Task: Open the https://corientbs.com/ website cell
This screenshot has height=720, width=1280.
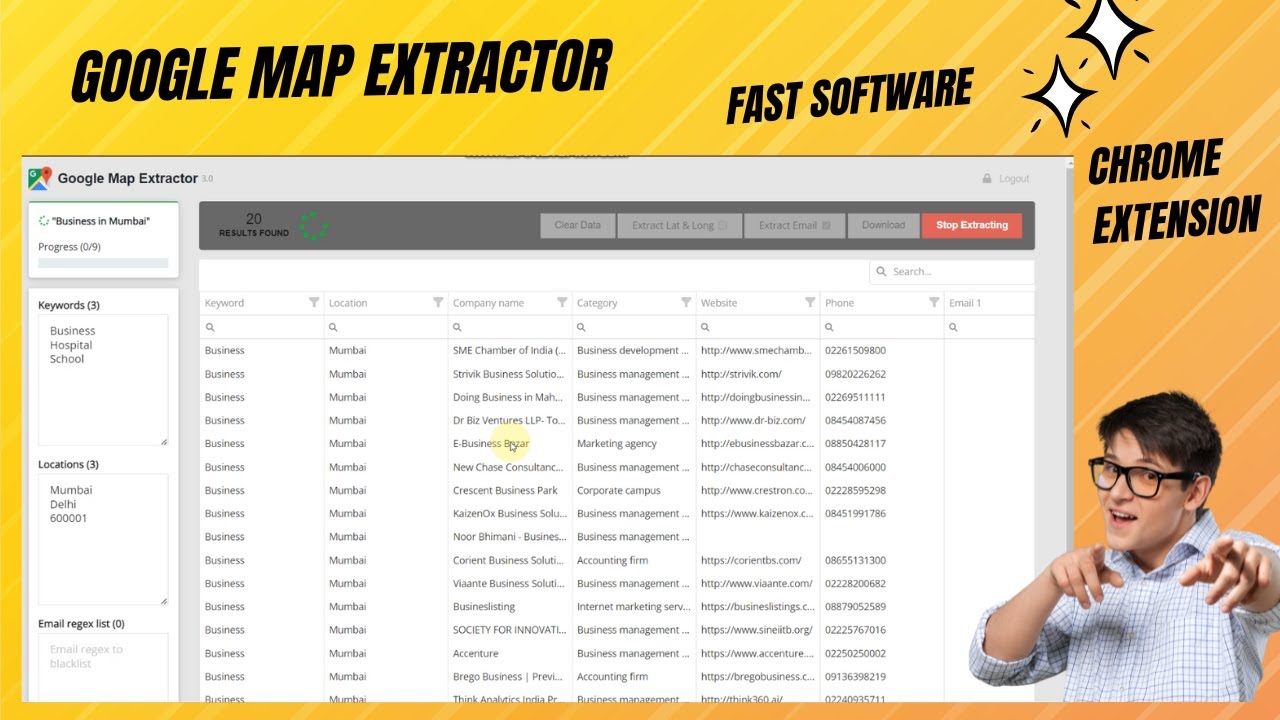Action: click(758, 561)
